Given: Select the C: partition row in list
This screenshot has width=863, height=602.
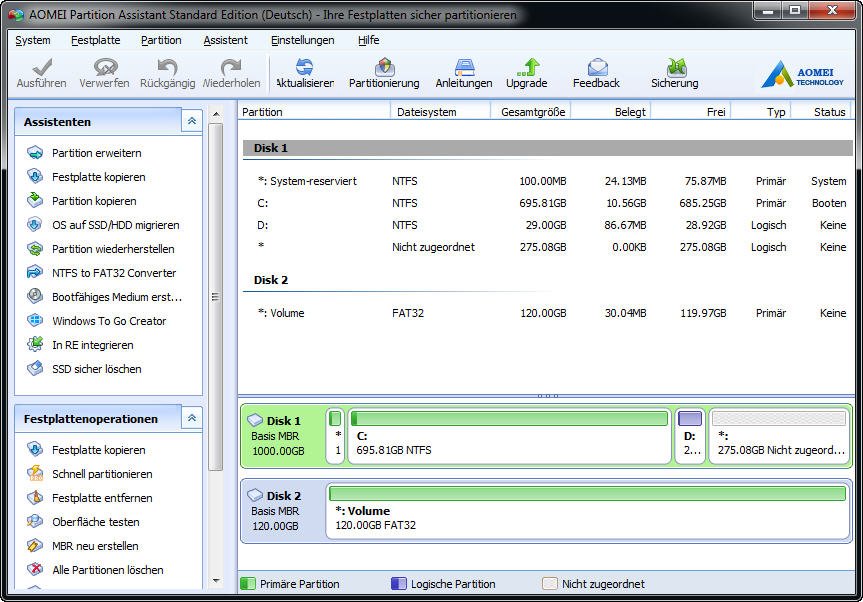Looking at the screenshot, I should [x=548, y=203].
